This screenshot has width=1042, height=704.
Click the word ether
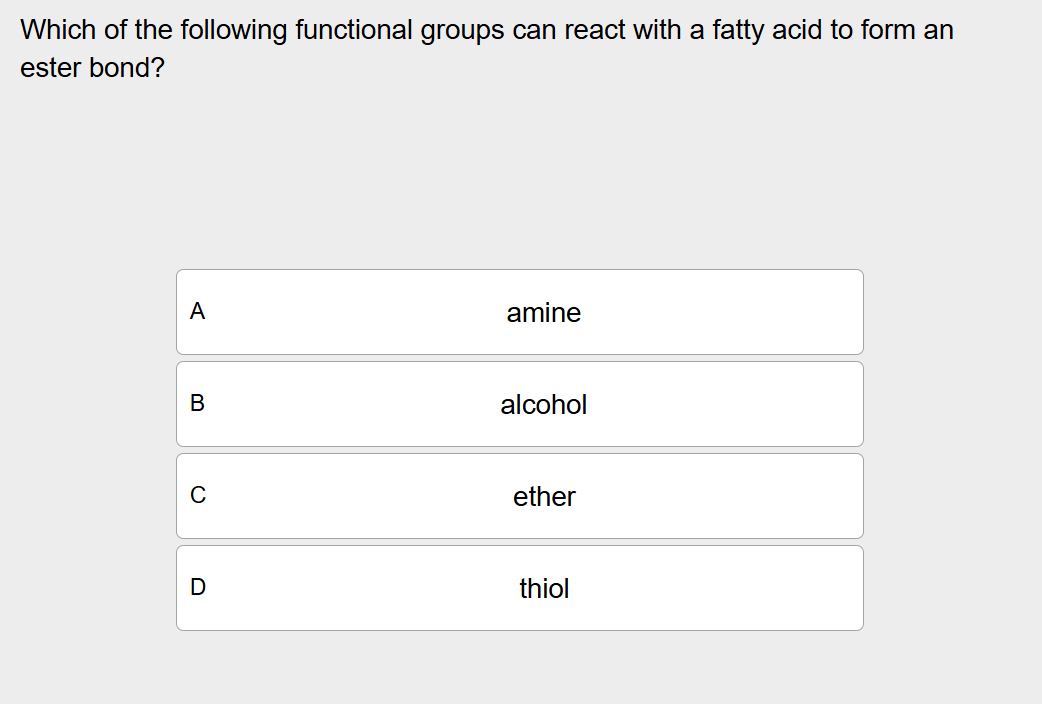(x=544, y=497)
